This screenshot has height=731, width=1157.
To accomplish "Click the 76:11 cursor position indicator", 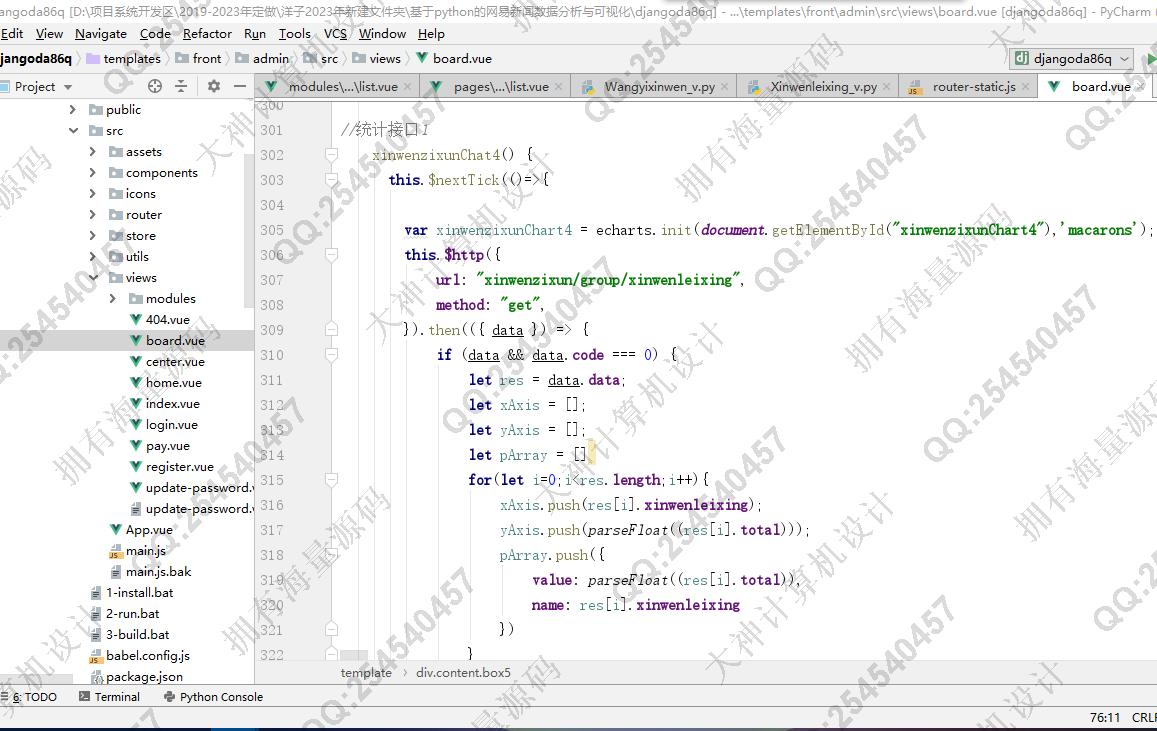I will click(x=1105, y=718).
